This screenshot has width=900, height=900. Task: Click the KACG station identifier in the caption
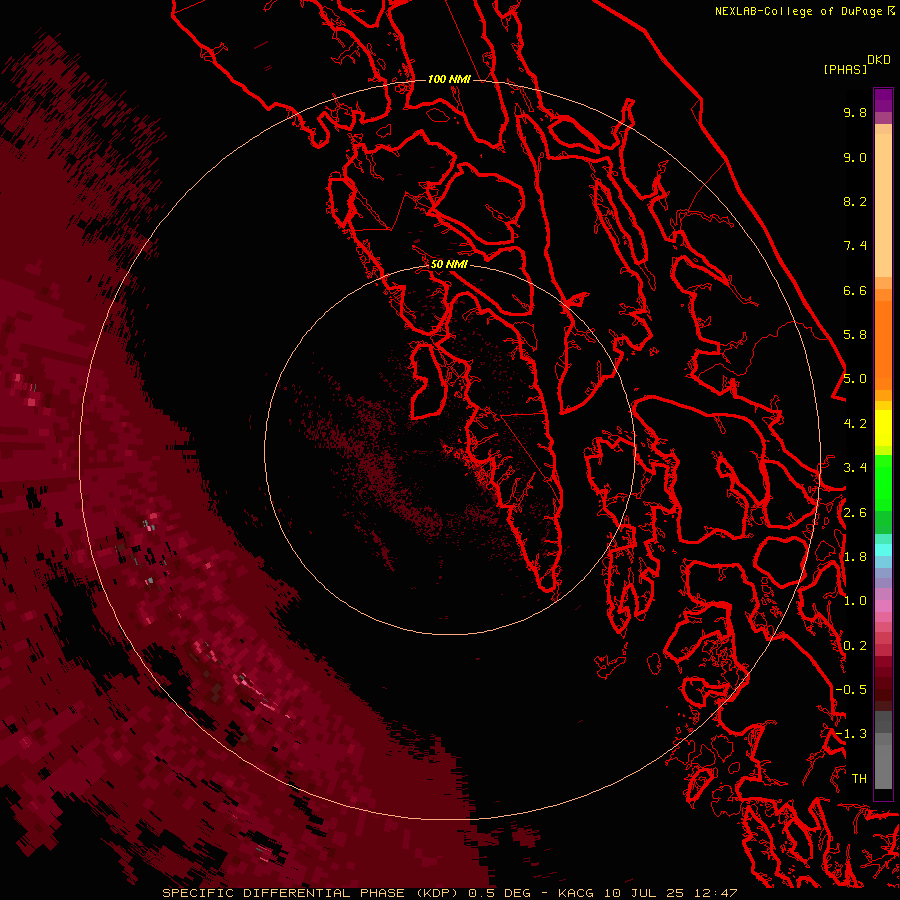pos(577,893)
